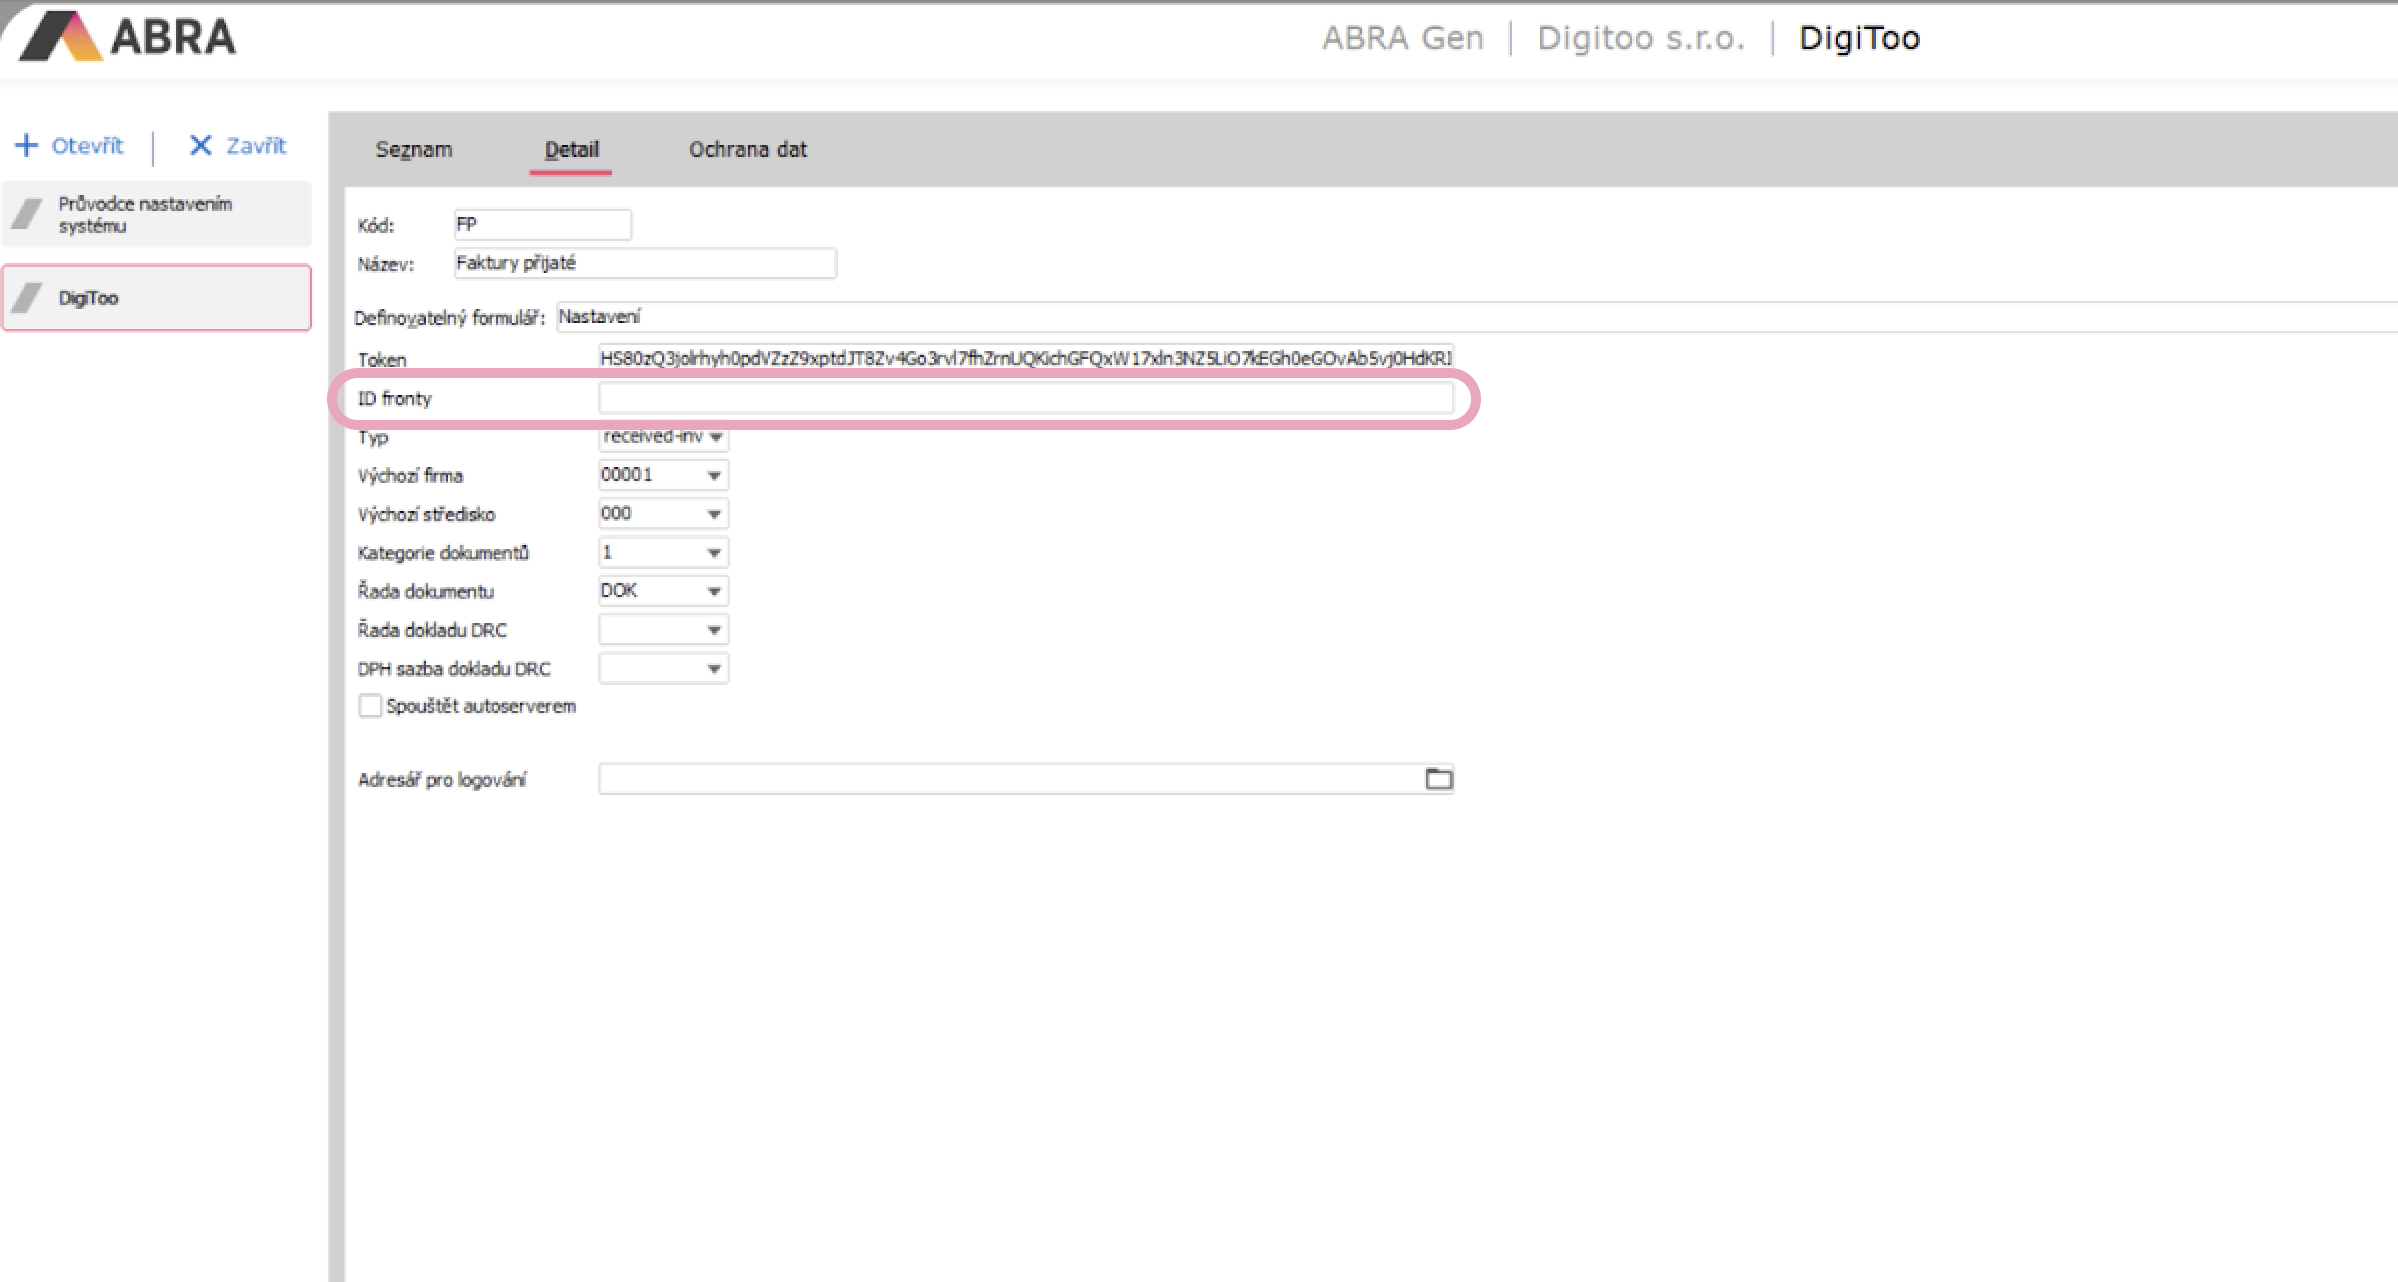Focus the Kód input field
This screenshot has width=2398, height=1282.
542,225
